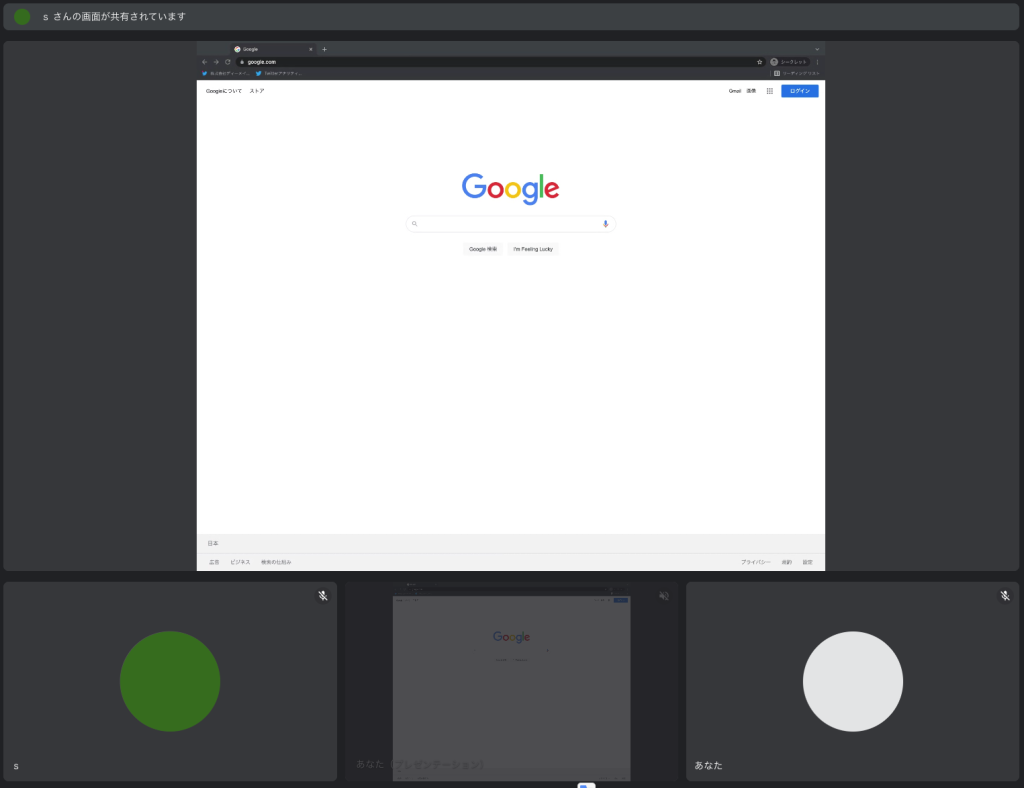Click the 日本 region text in footer

click(x=213, y=543)
